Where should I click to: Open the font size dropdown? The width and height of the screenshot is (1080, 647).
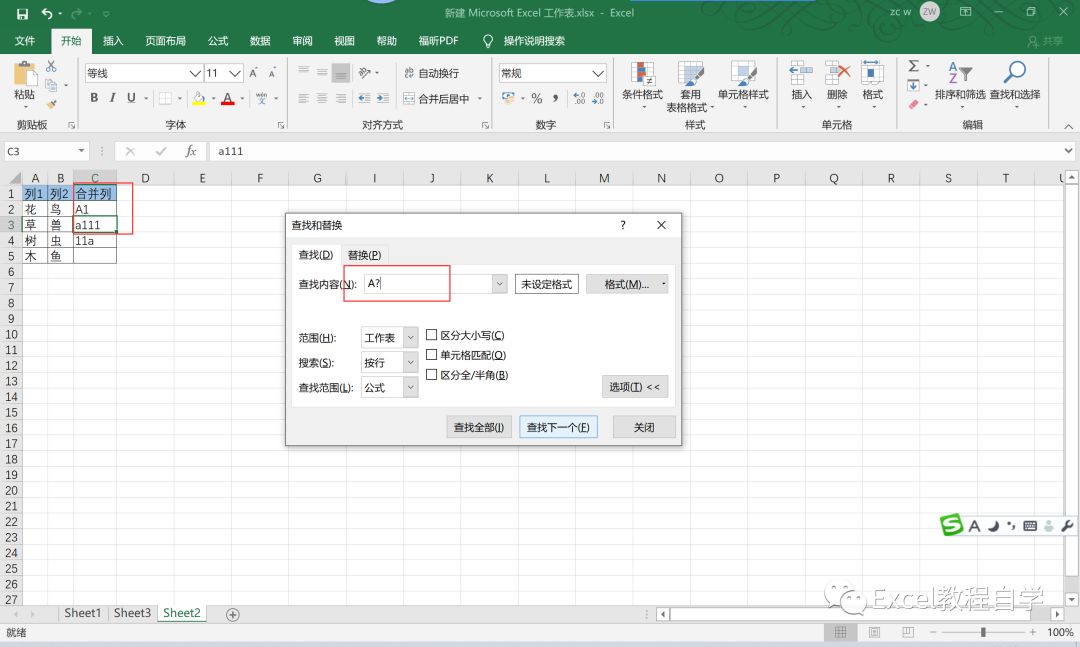point(235,73)
